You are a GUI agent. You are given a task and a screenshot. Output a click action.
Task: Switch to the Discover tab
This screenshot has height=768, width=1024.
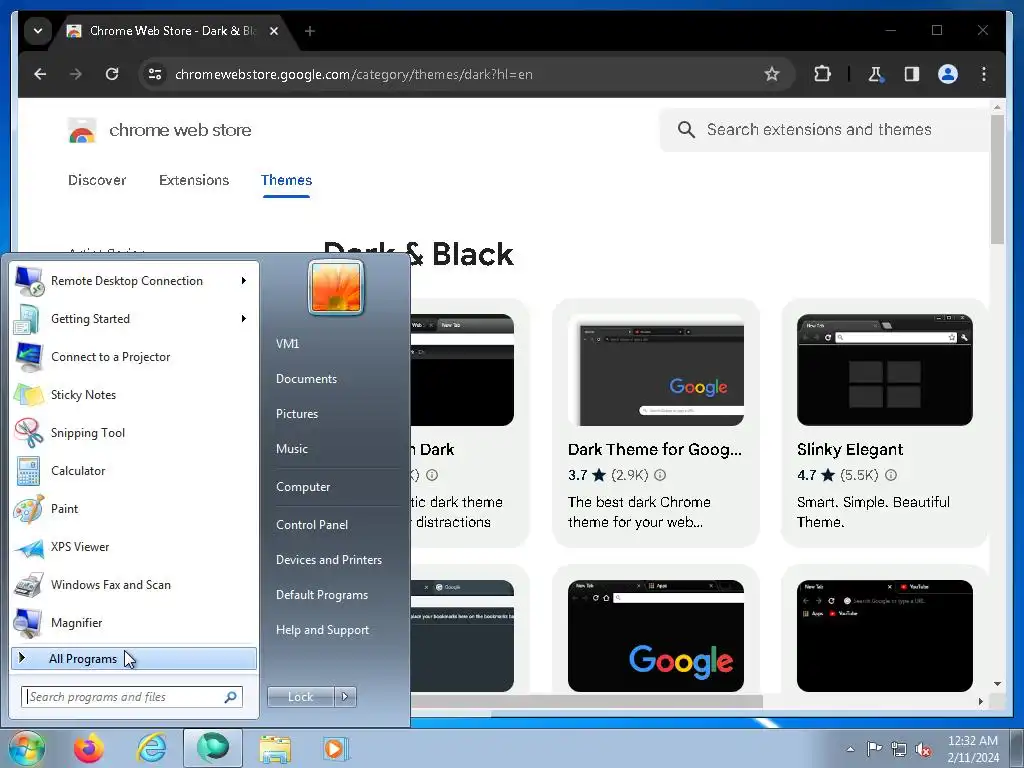click(x=97, y=180)
